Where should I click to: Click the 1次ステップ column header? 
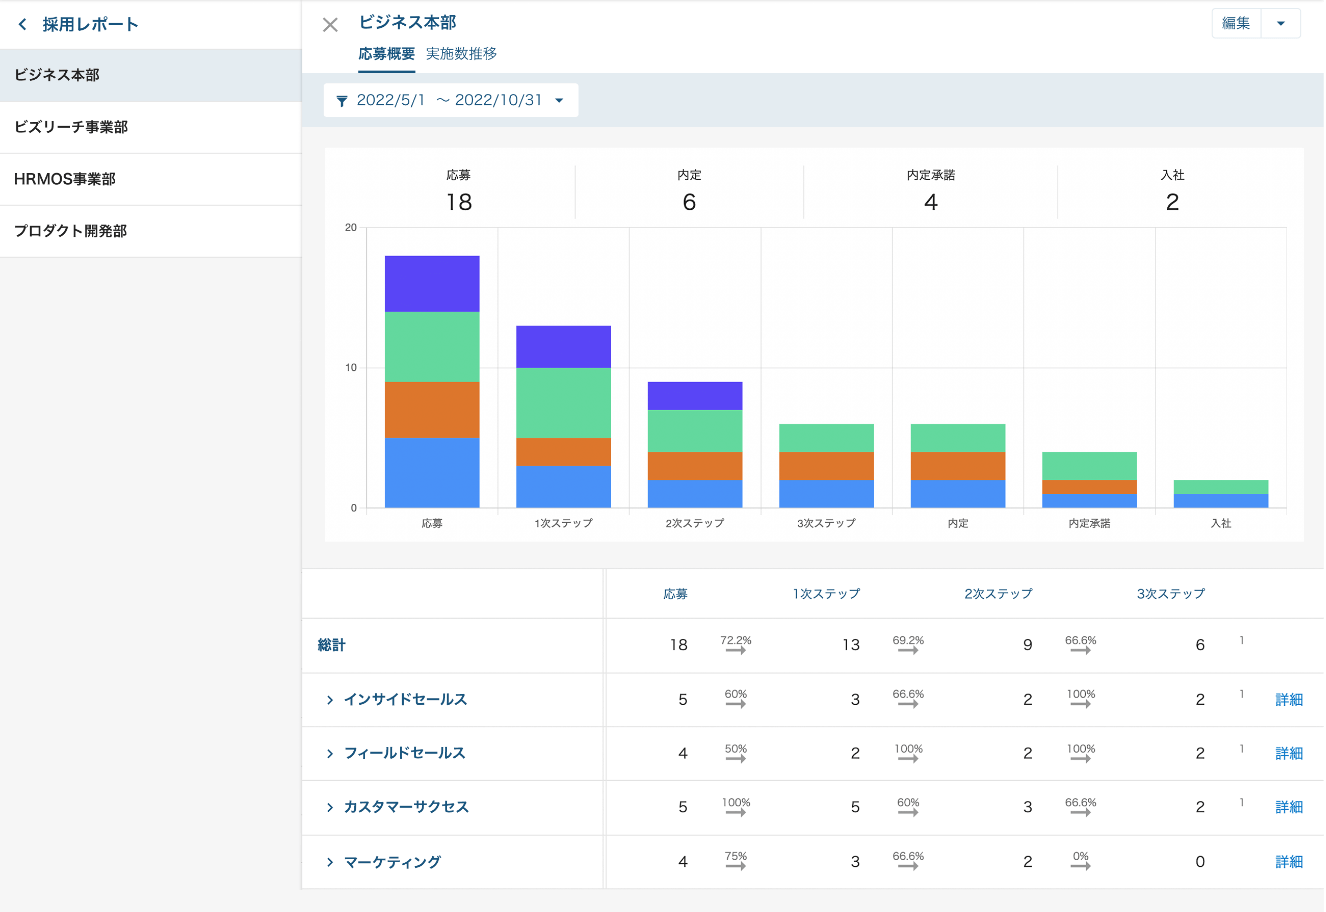pyautogui.click(x=826, y=594)
